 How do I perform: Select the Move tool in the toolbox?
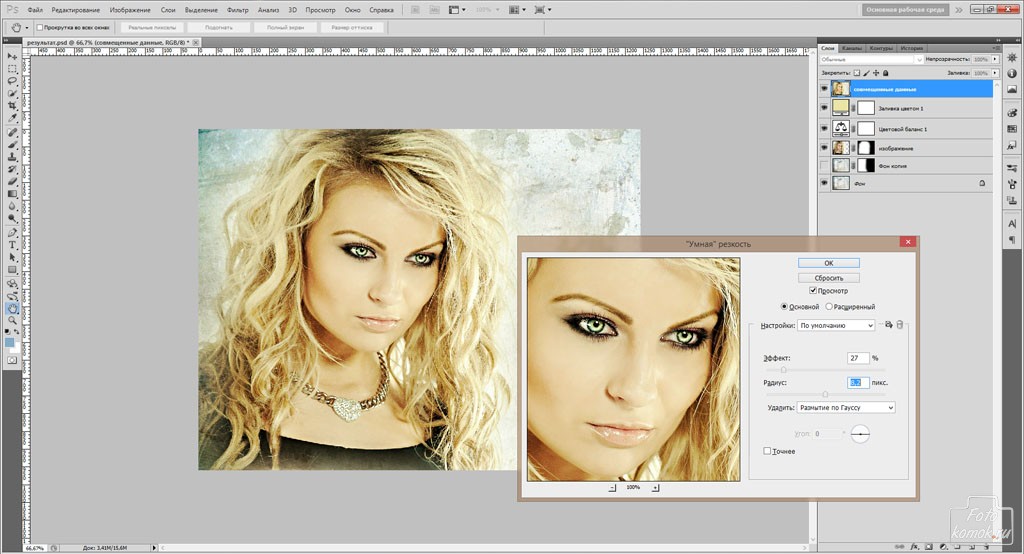tap(12, 56)
